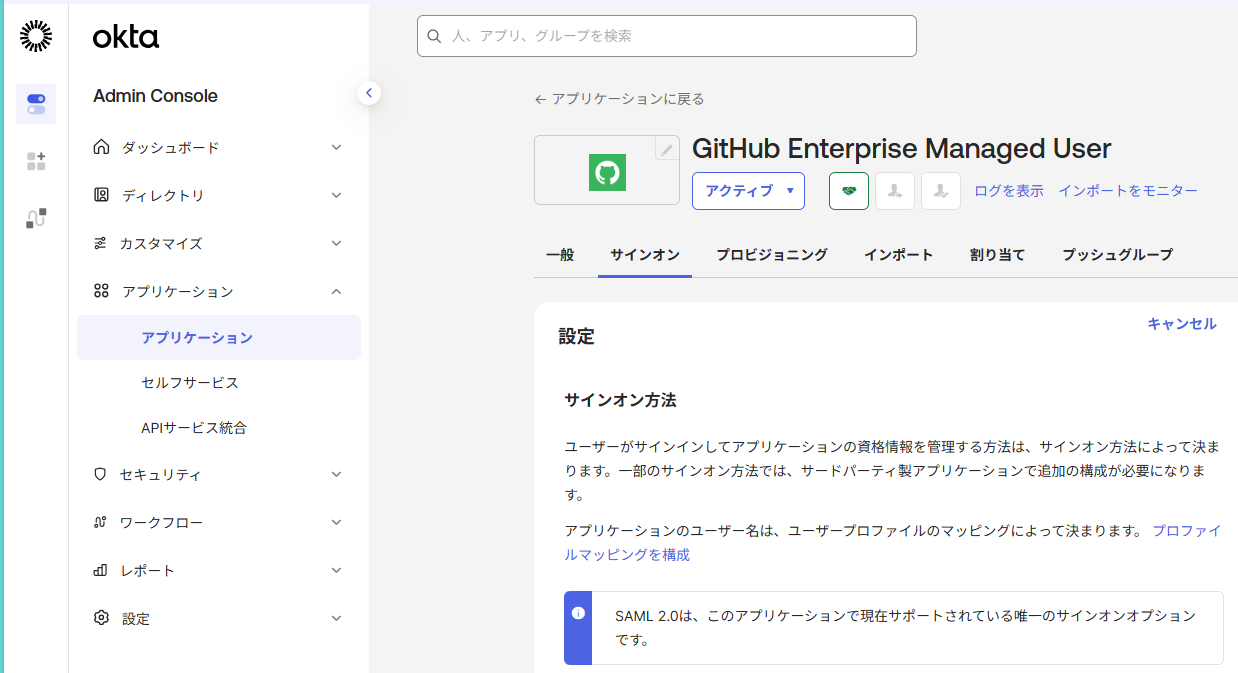The height and width of the screenshot is (673, 1238).
Task: Expand the ワークフロー menu chevron
Action: coord(336,522)
